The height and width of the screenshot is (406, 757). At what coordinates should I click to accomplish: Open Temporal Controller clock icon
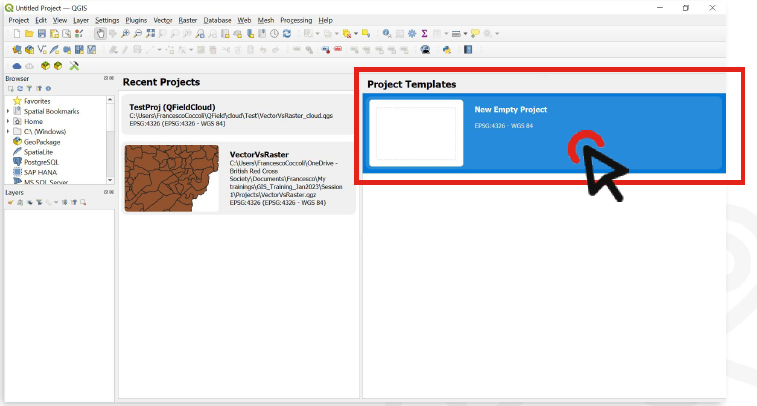[x=274, y=34]
